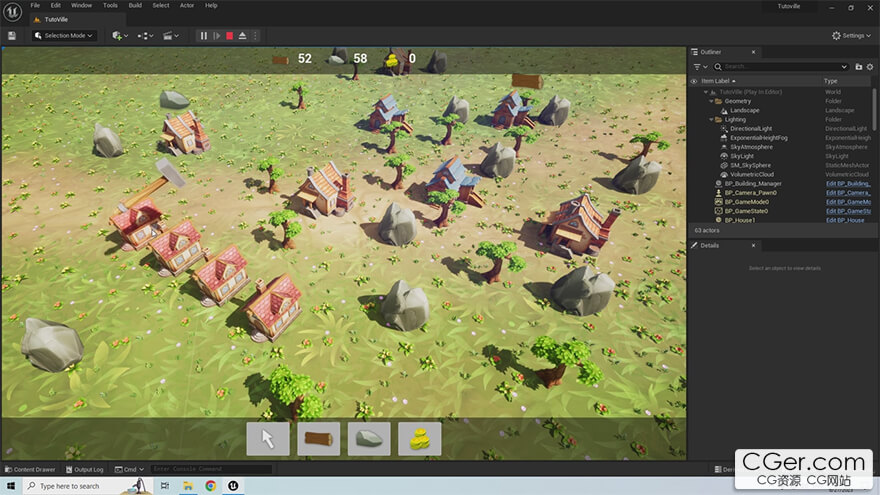
Task: Click the wood resource counter showing 52
Action: tap(304, 58)
